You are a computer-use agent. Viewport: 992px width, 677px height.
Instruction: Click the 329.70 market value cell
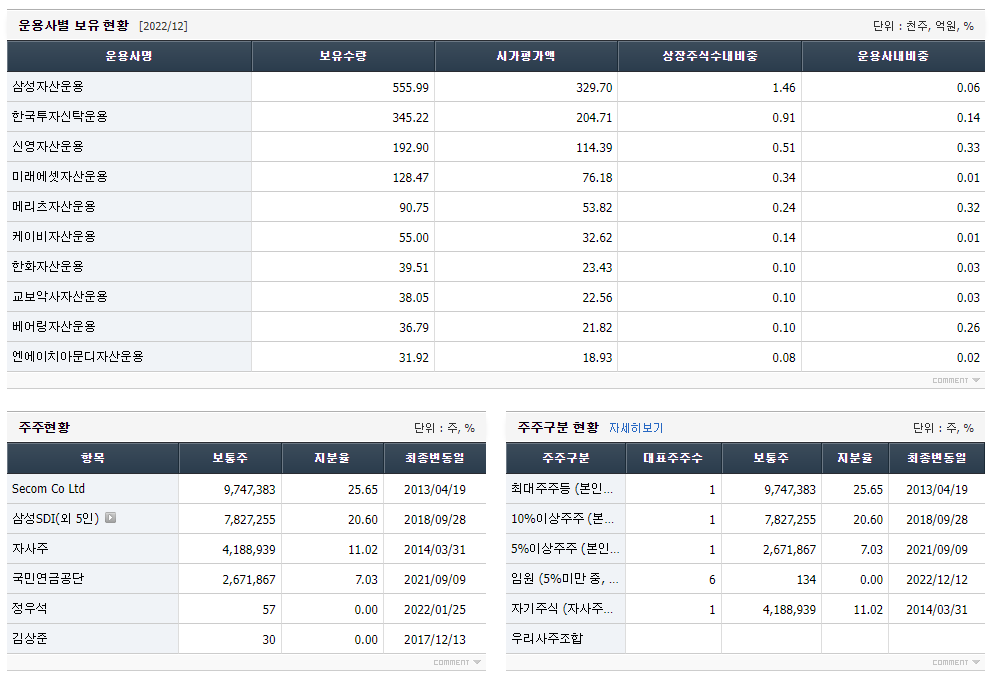[594, 88]
